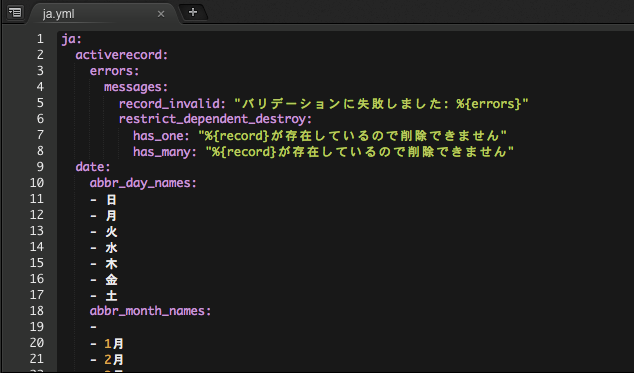This screenshot has height=373, width=634.
Task: Click the "activerecord:" key
Action: coord(122,55)
